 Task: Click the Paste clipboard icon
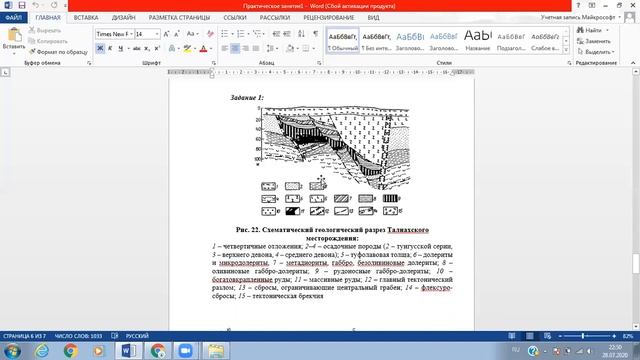coord(14,35)
